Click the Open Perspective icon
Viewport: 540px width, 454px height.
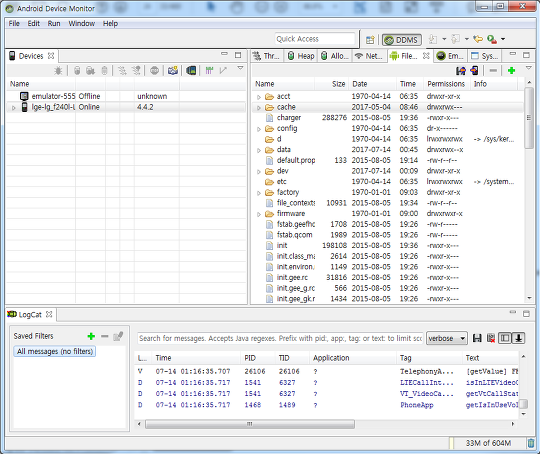point(370,40)
